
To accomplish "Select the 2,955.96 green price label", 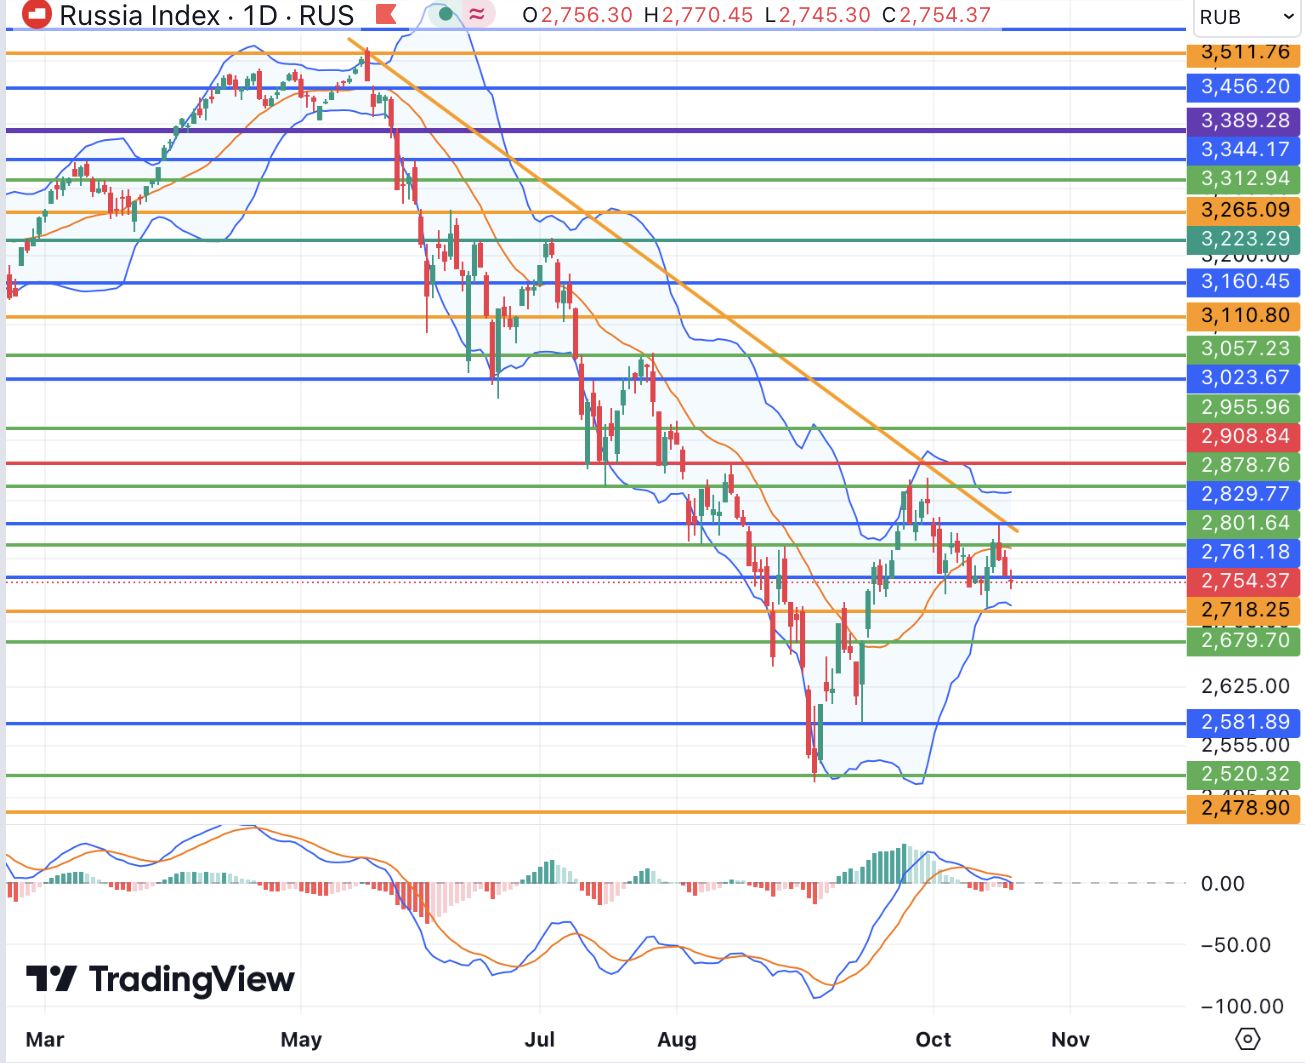I will point(1244,408).
